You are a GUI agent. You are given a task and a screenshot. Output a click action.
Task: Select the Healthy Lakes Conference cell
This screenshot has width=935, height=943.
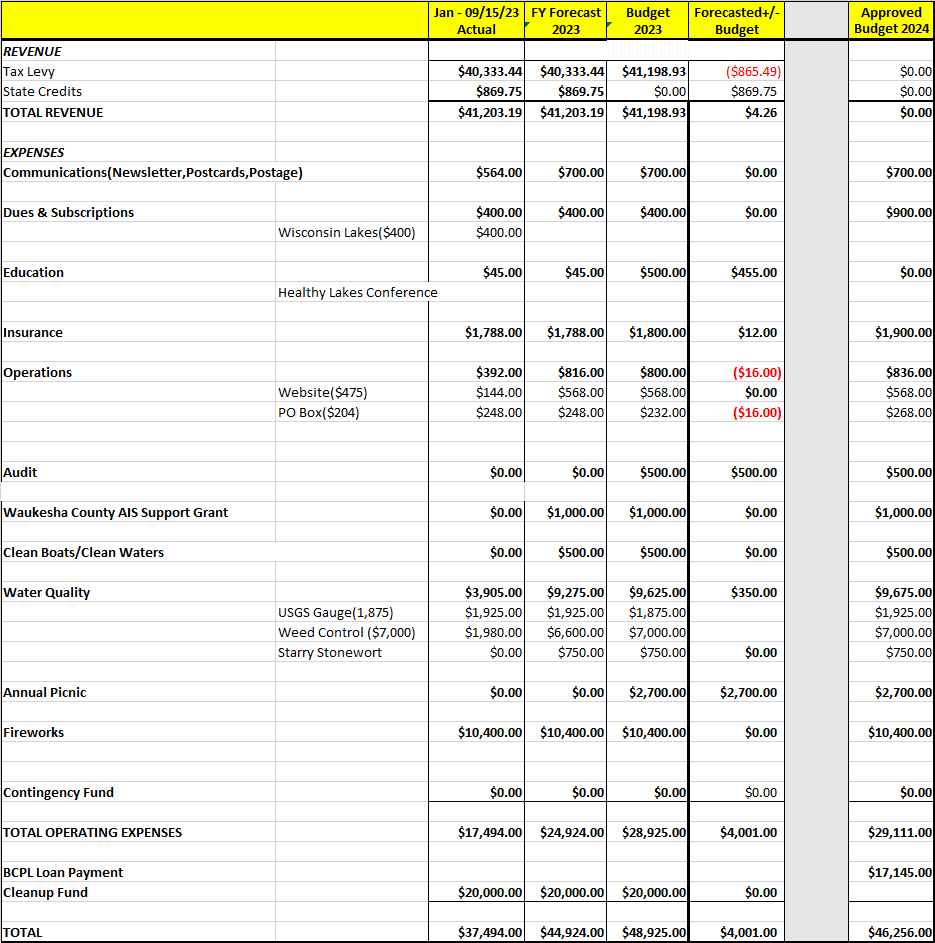(x=358, y=292)
